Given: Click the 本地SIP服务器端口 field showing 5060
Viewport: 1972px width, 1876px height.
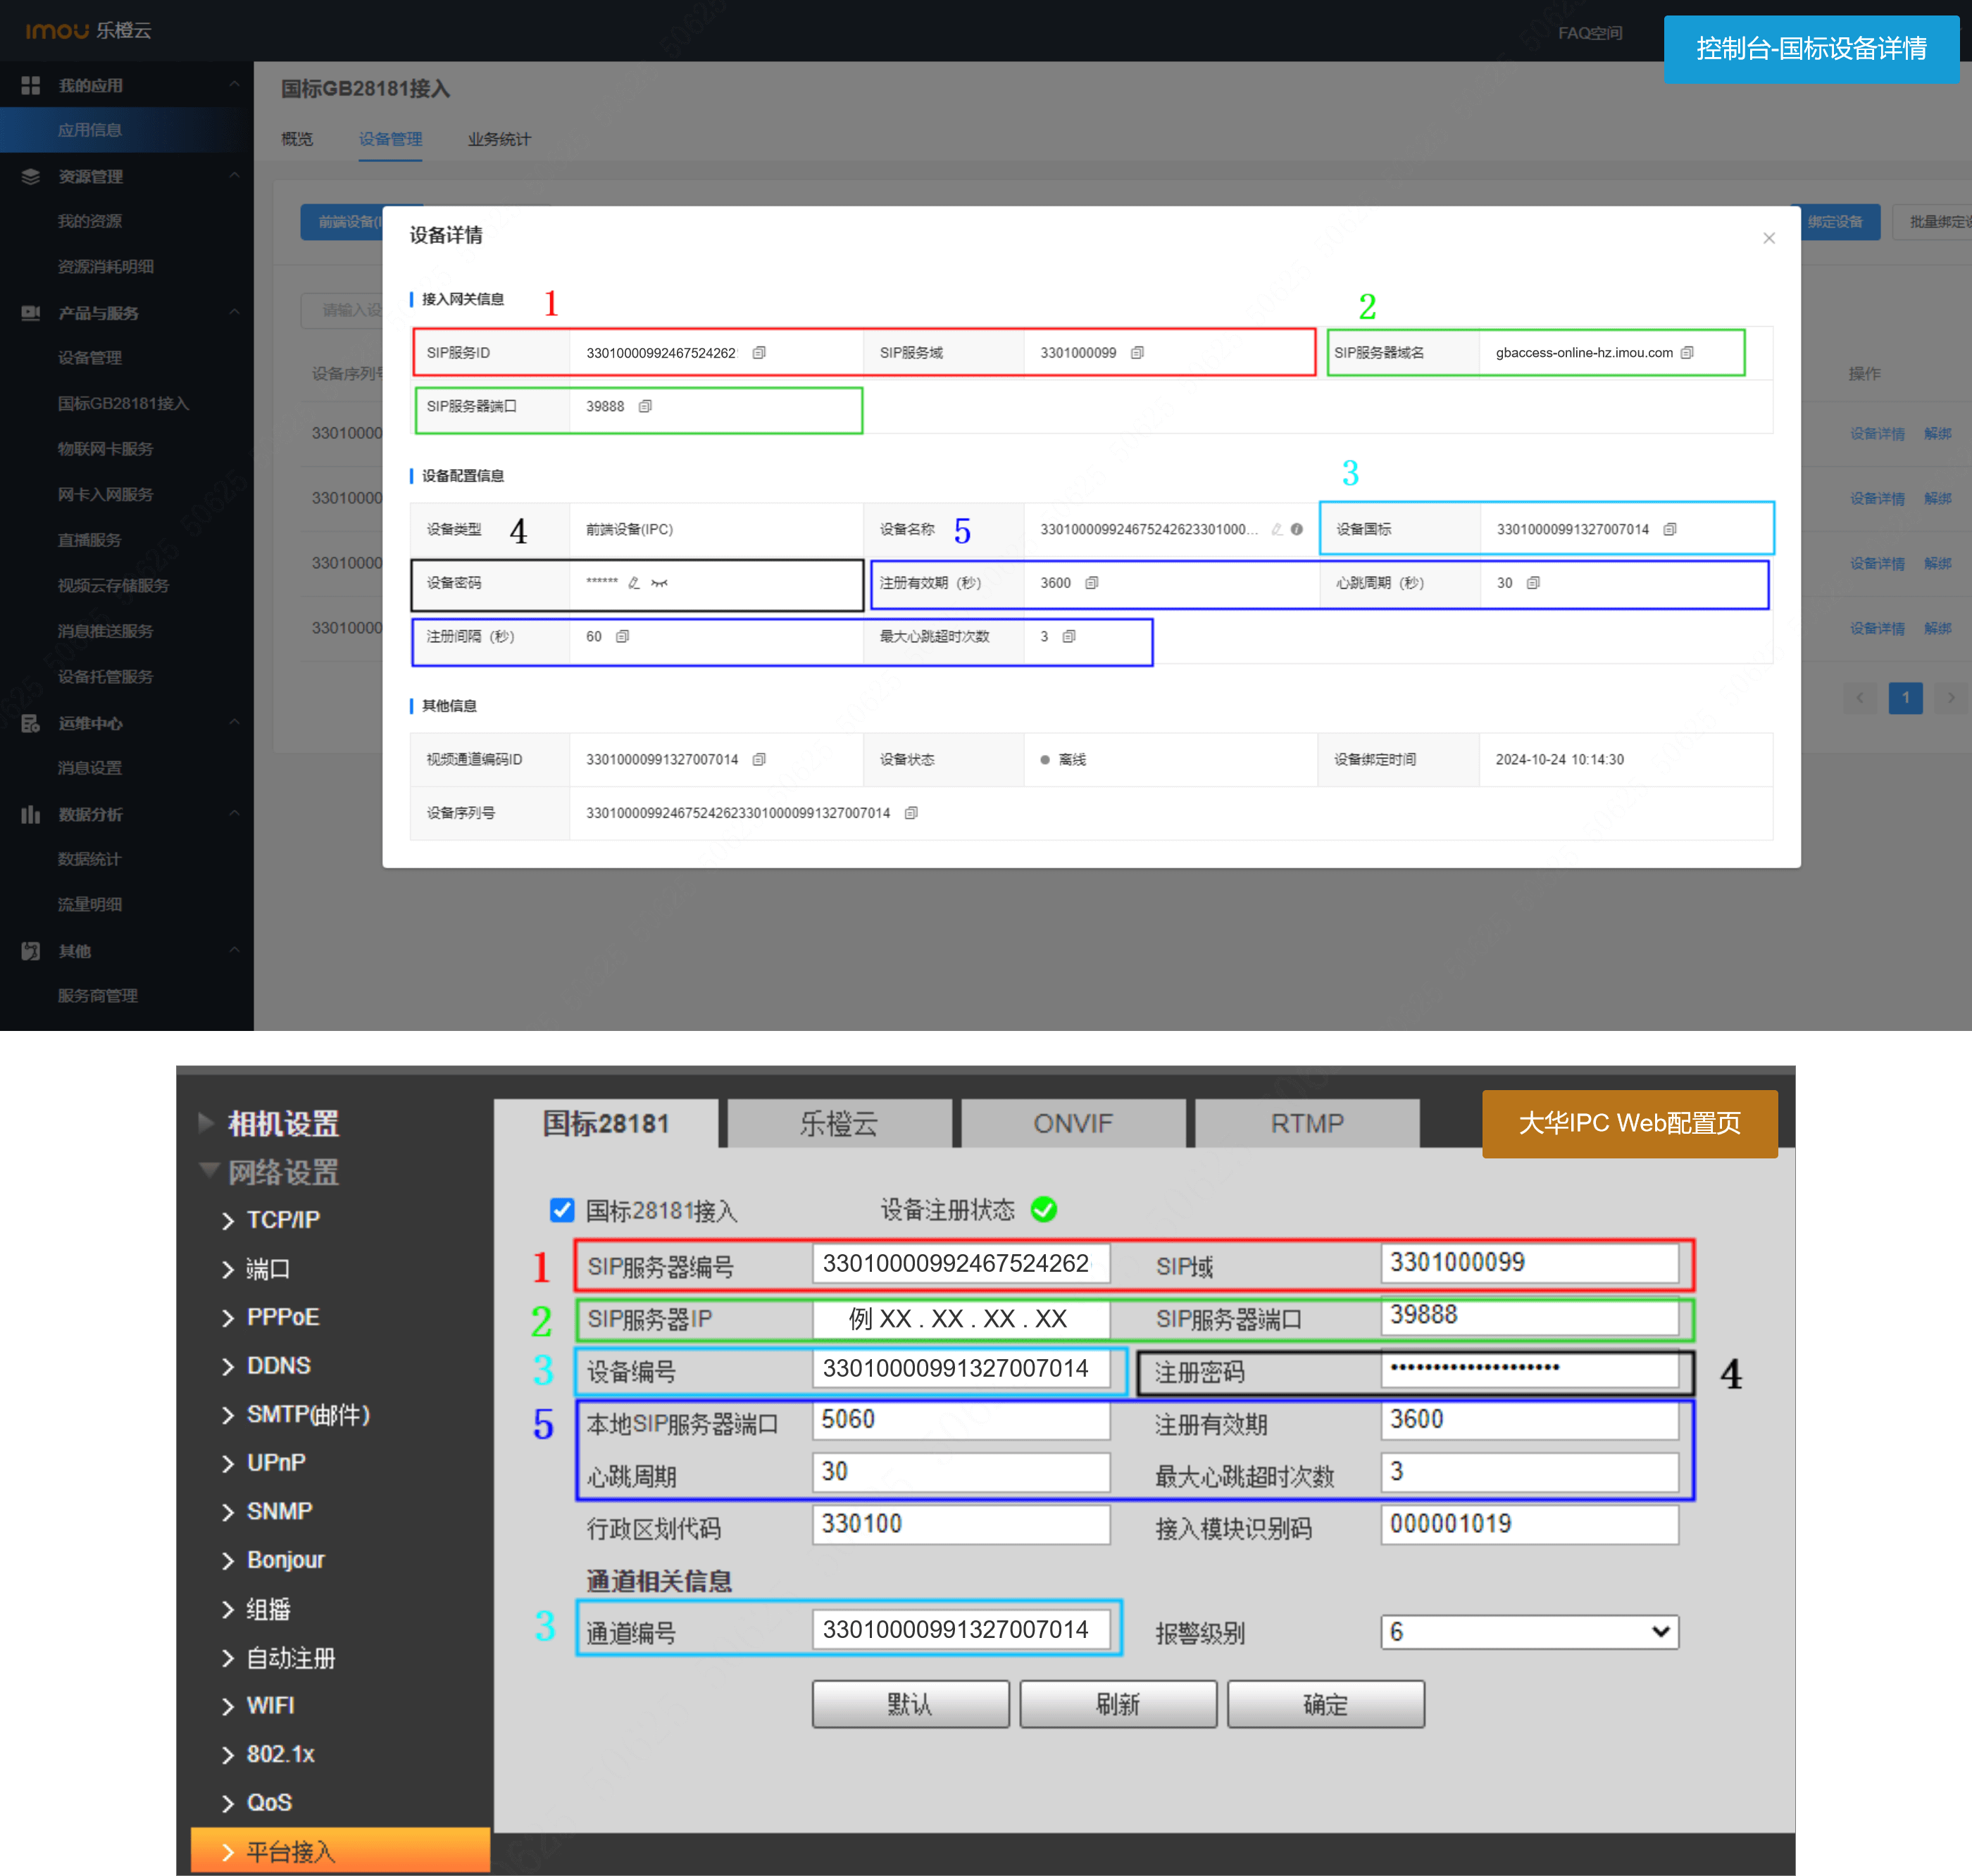Looking at the screenshot, I should coord(961,1420).
